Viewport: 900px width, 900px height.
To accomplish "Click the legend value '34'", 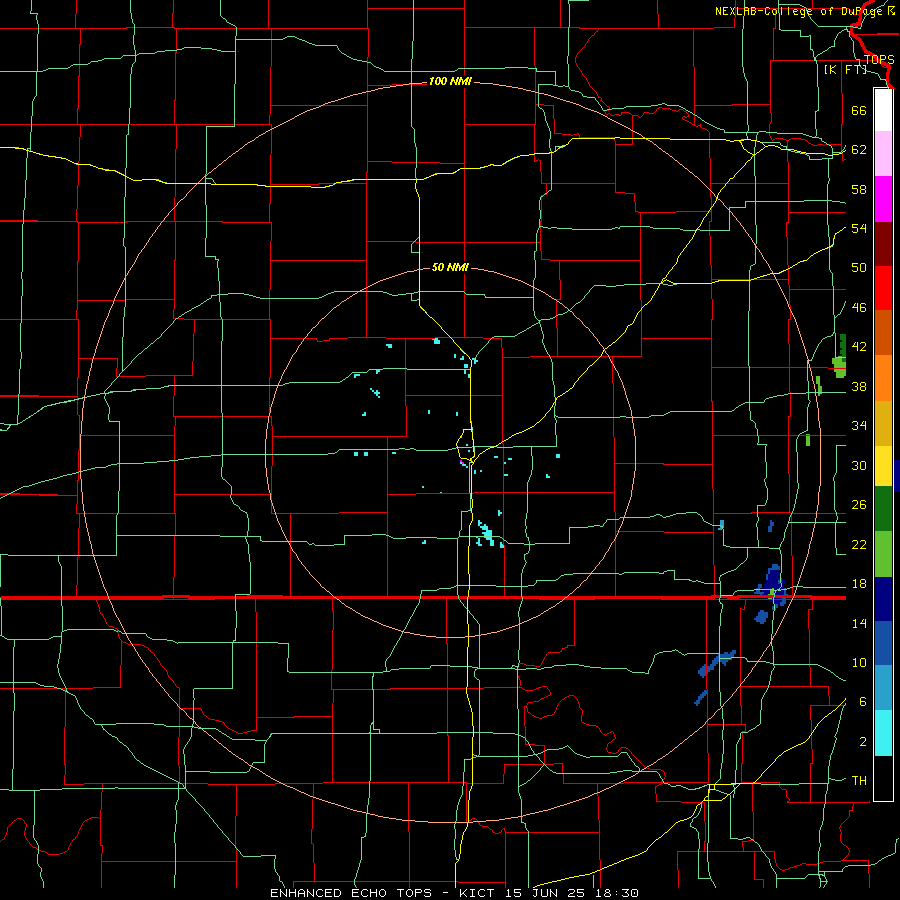I will pyautogui.click(x=859, y=426).
